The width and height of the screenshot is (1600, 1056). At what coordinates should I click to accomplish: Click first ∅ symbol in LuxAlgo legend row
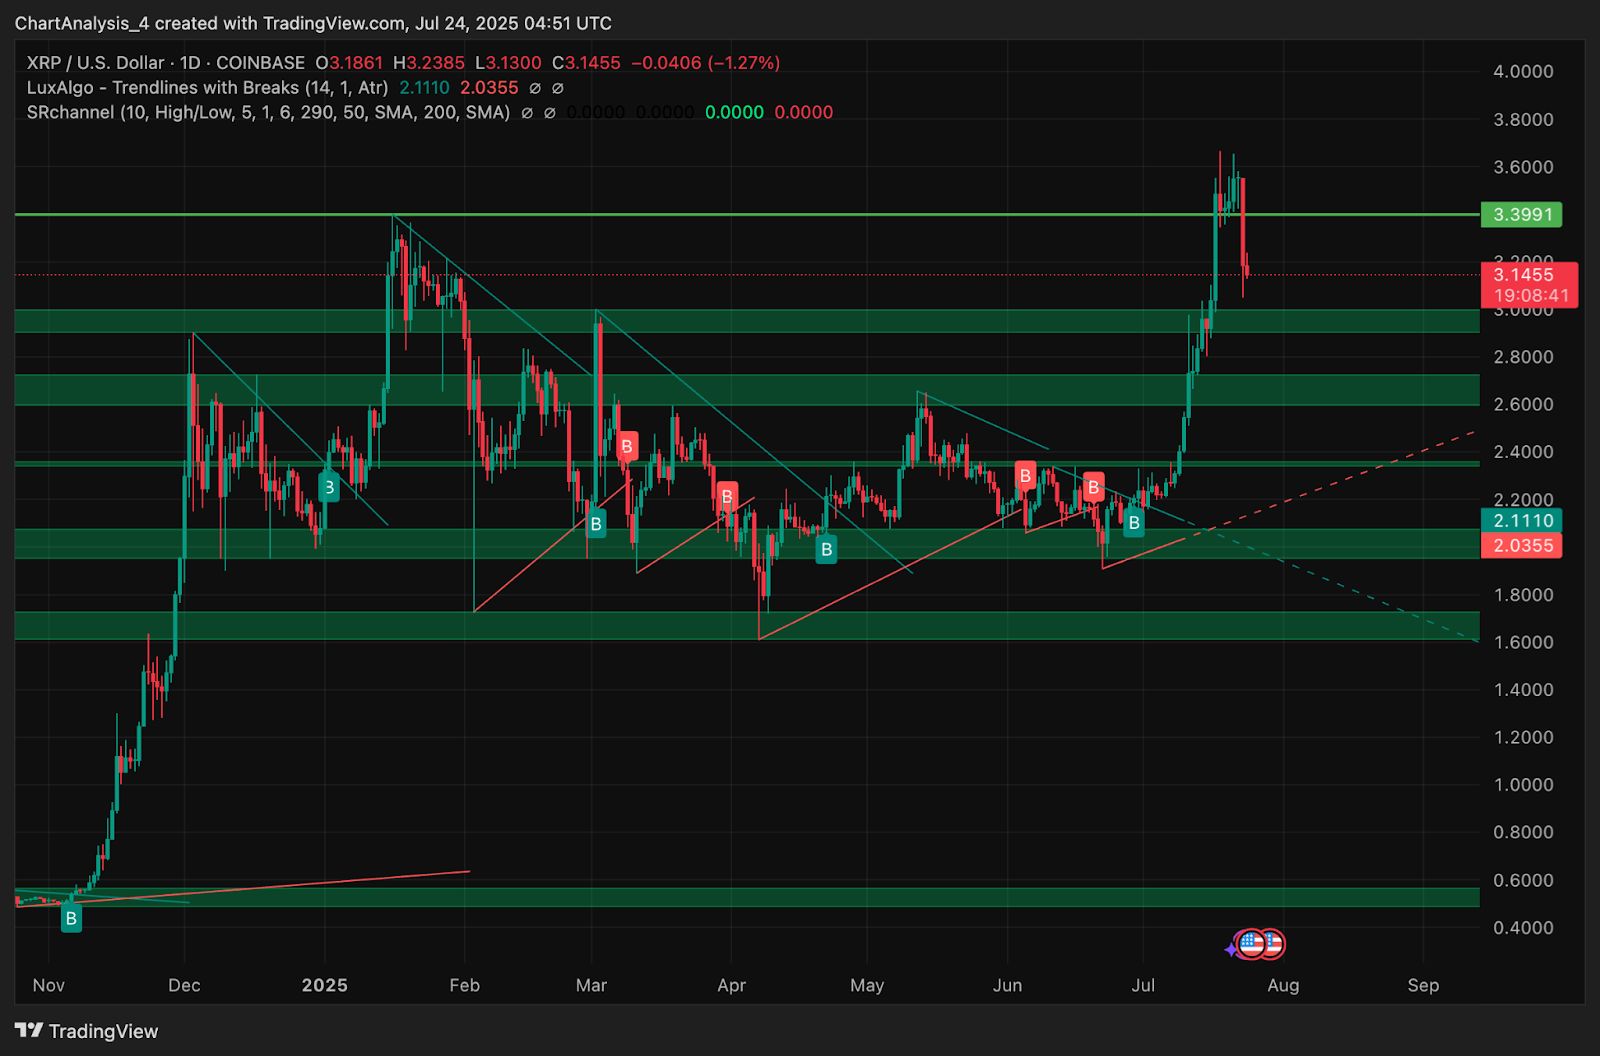535,88
